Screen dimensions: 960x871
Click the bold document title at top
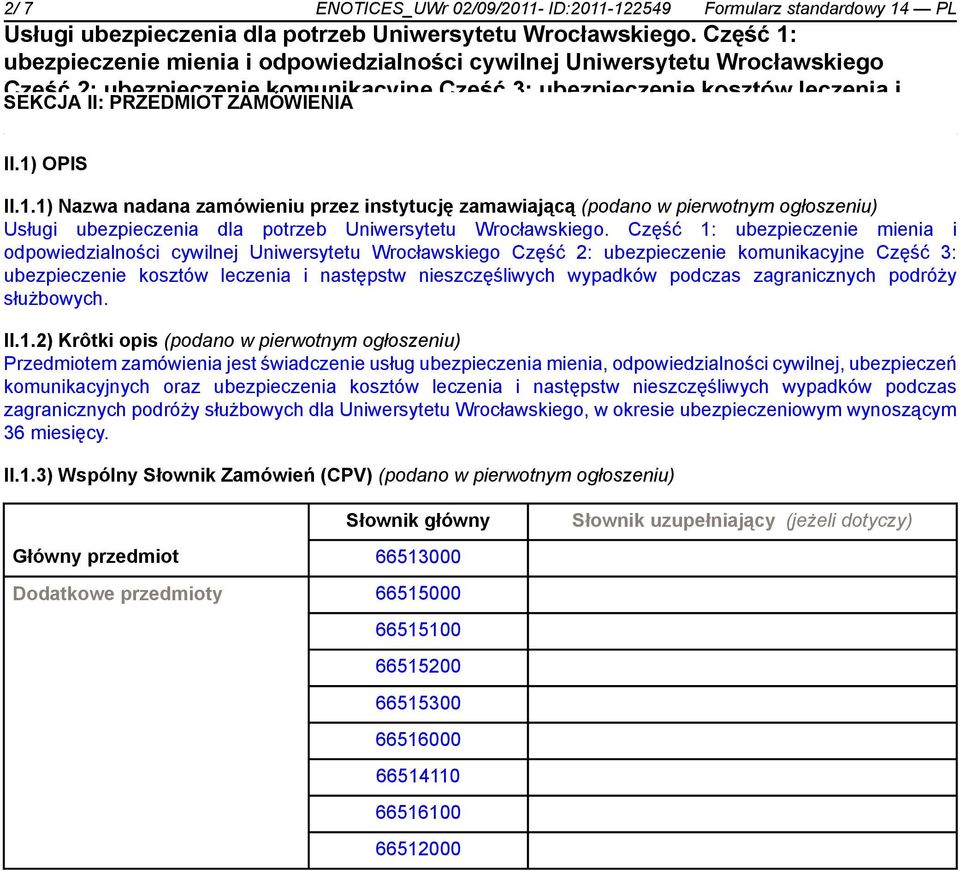[x=452, y=61]
